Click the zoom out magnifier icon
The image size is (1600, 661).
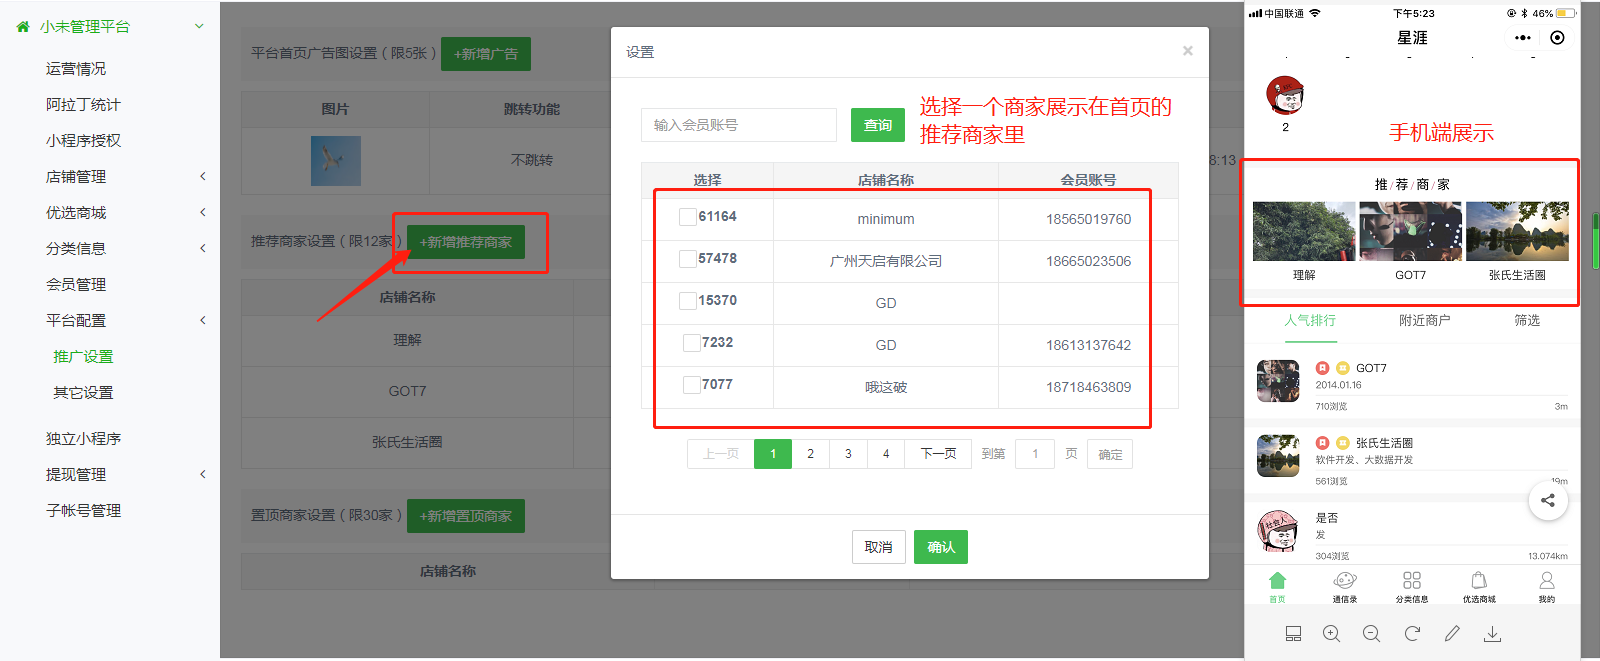1371,634
